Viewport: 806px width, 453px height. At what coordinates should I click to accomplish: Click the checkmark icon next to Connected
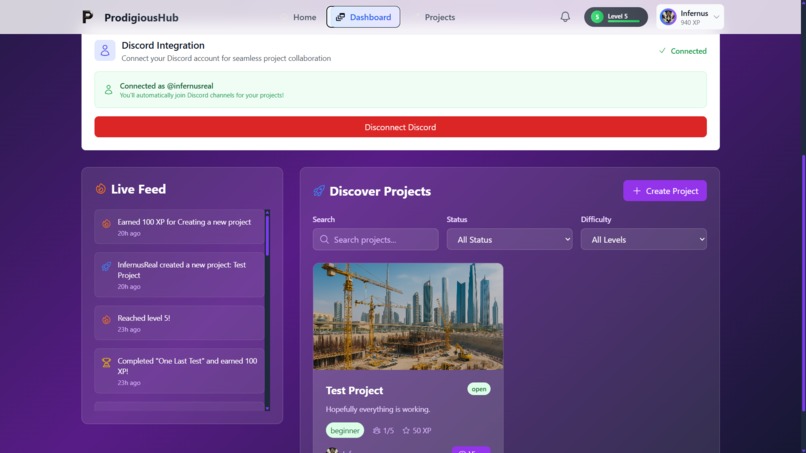click(662, 50)
